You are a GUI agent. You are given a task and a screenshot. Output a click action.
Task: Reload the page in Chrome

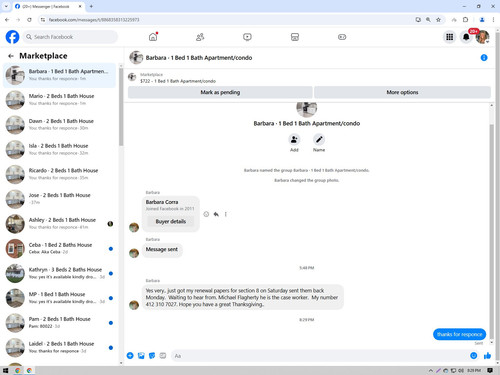(29, 20)
